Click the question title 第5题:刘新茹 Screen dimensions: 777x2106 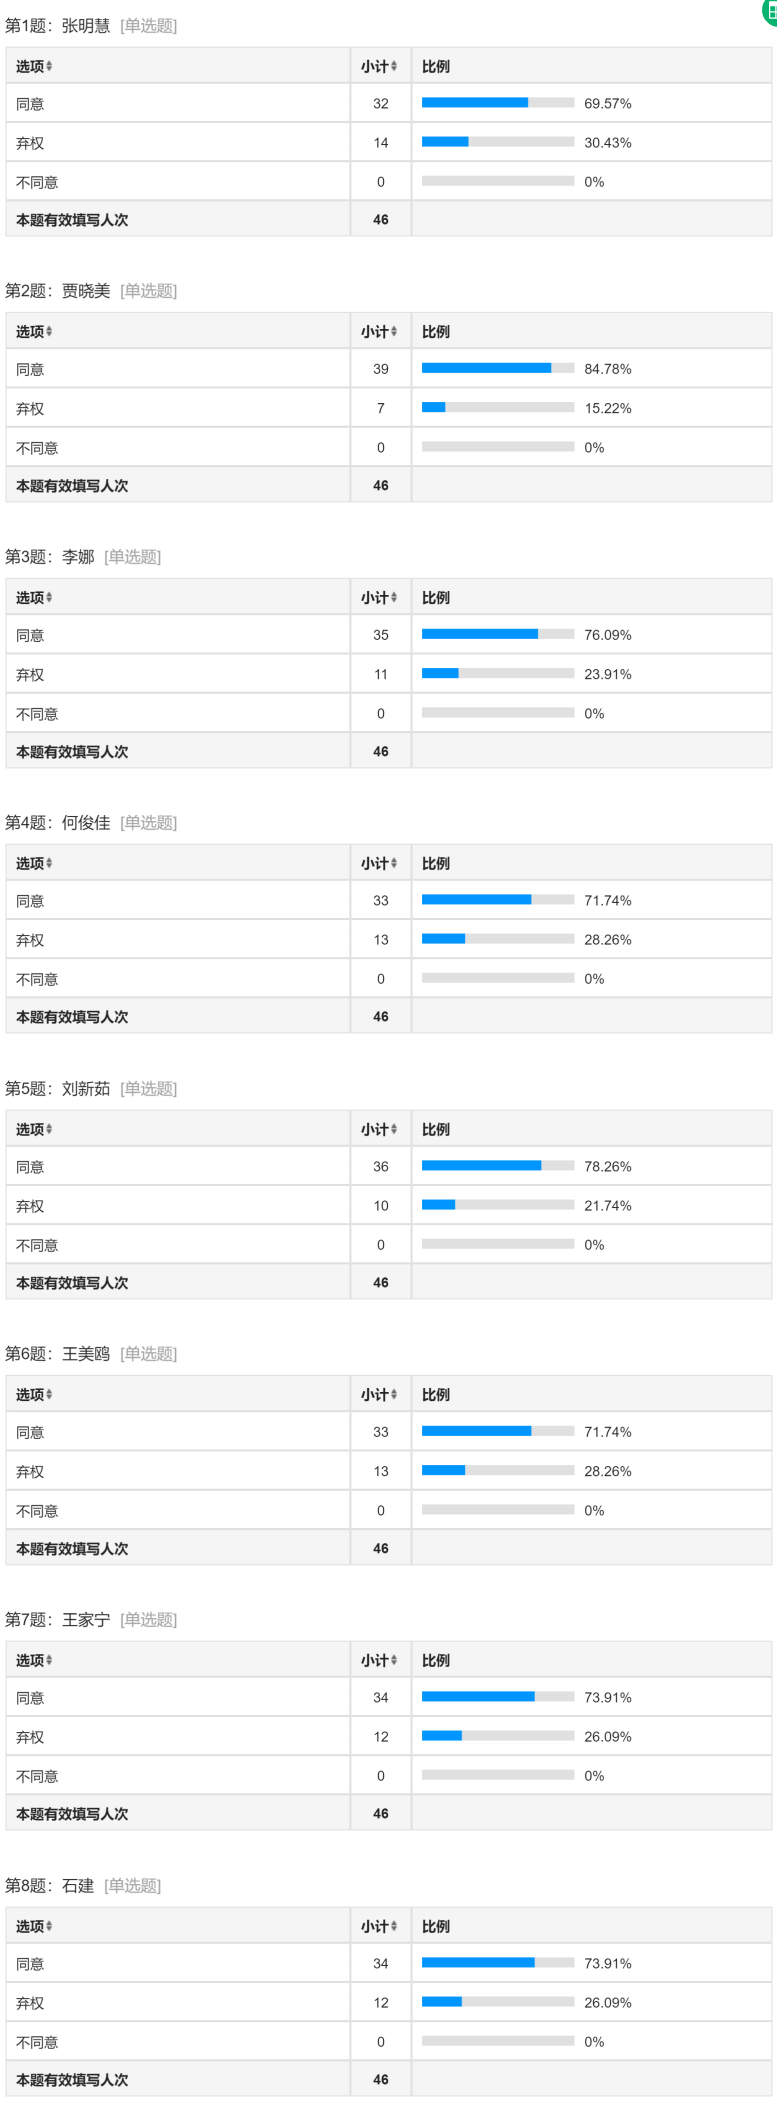[58, 1088]
